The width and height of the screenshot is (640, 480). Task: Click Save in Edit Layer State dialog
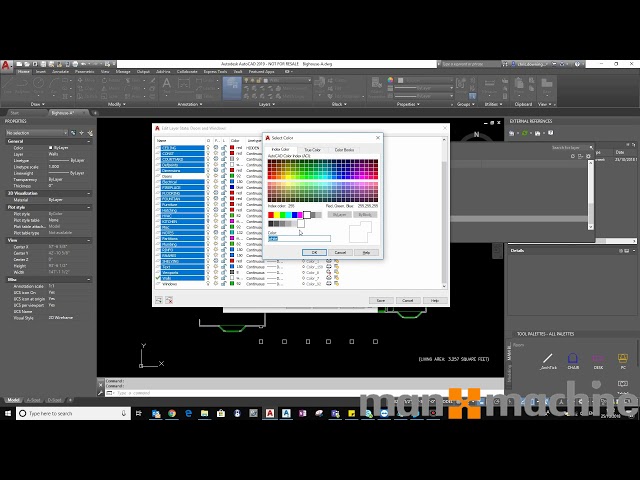[381, 300]
